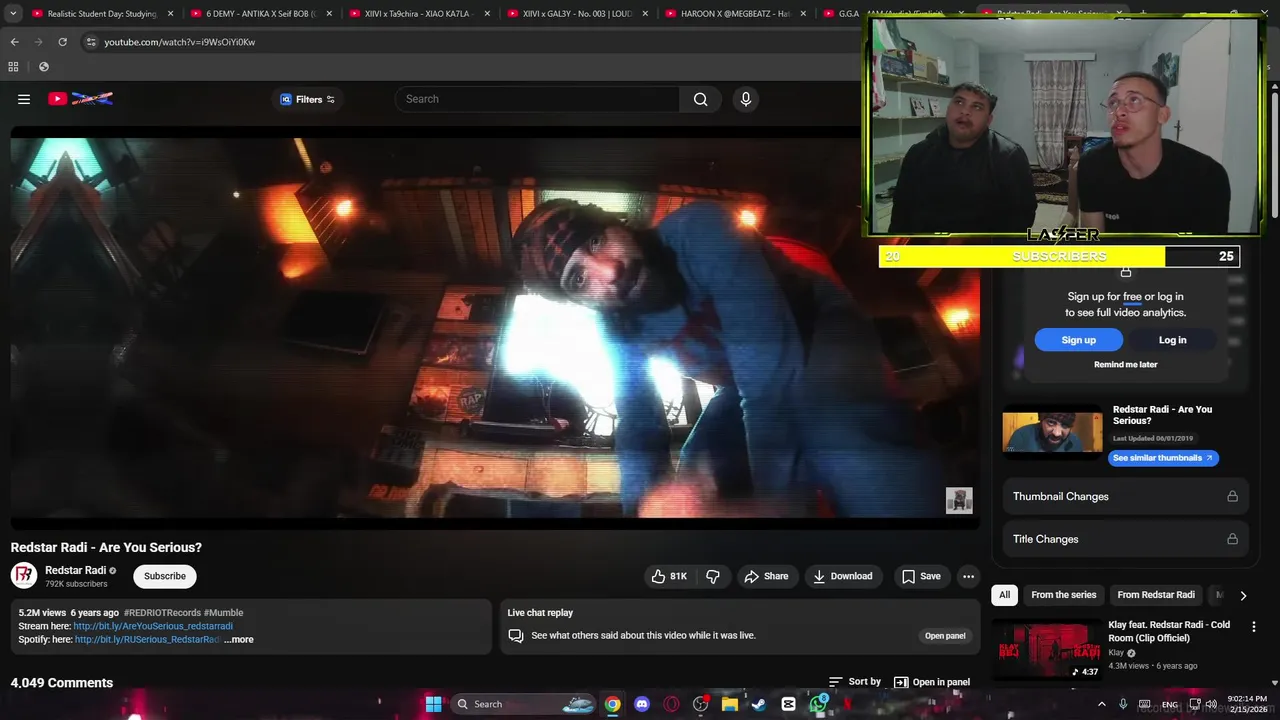Open File Explorer from taskbar
1280x720 pixels.
730,704
